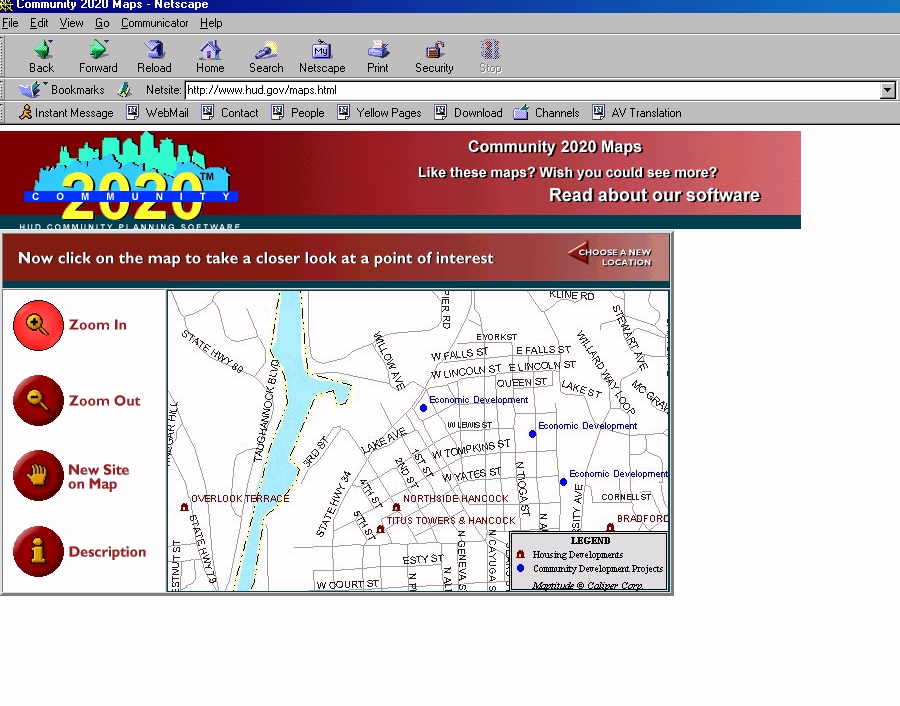Expand the Netsite URL dropdown arrow
The width and height of the screenshot is (900, 706).
click(887, 91)
